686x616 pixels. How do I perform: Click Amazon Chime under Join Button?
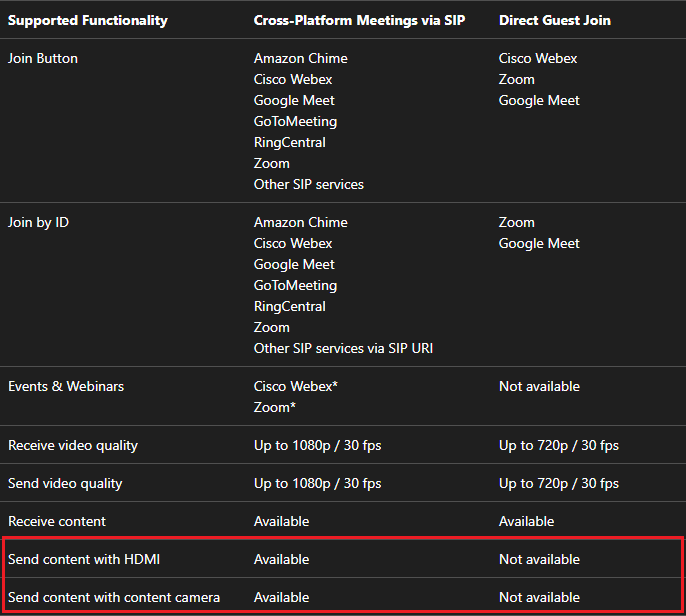(301, 58)
